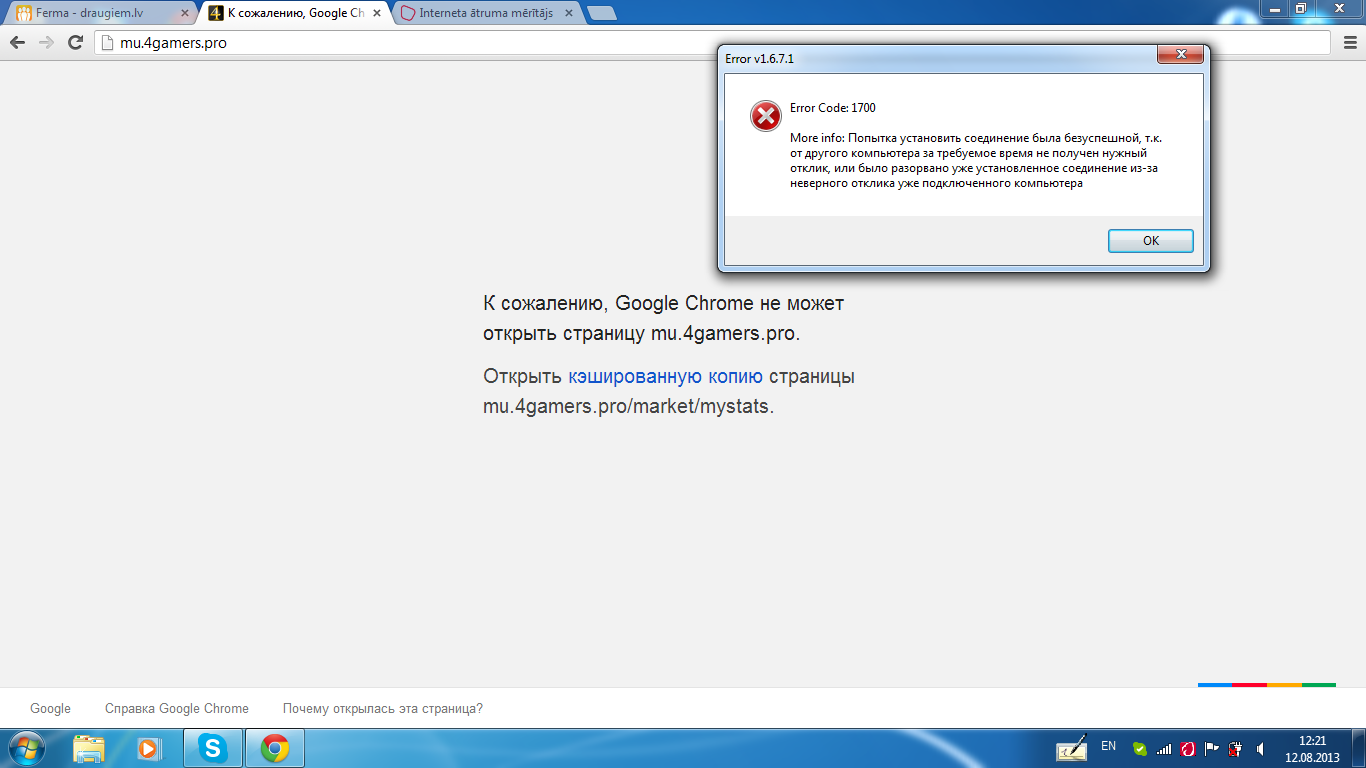Switch the EN input language indicator
Viewport: 1366px width, 768px height.
tap(1108, 746)
